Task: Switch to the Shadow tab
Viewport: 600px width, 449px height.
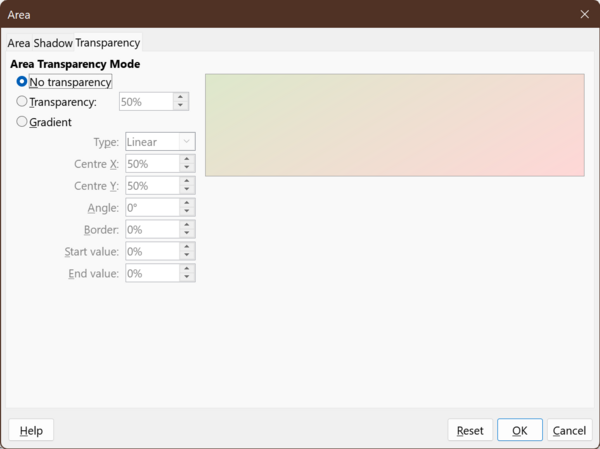Action: point(53,43)
